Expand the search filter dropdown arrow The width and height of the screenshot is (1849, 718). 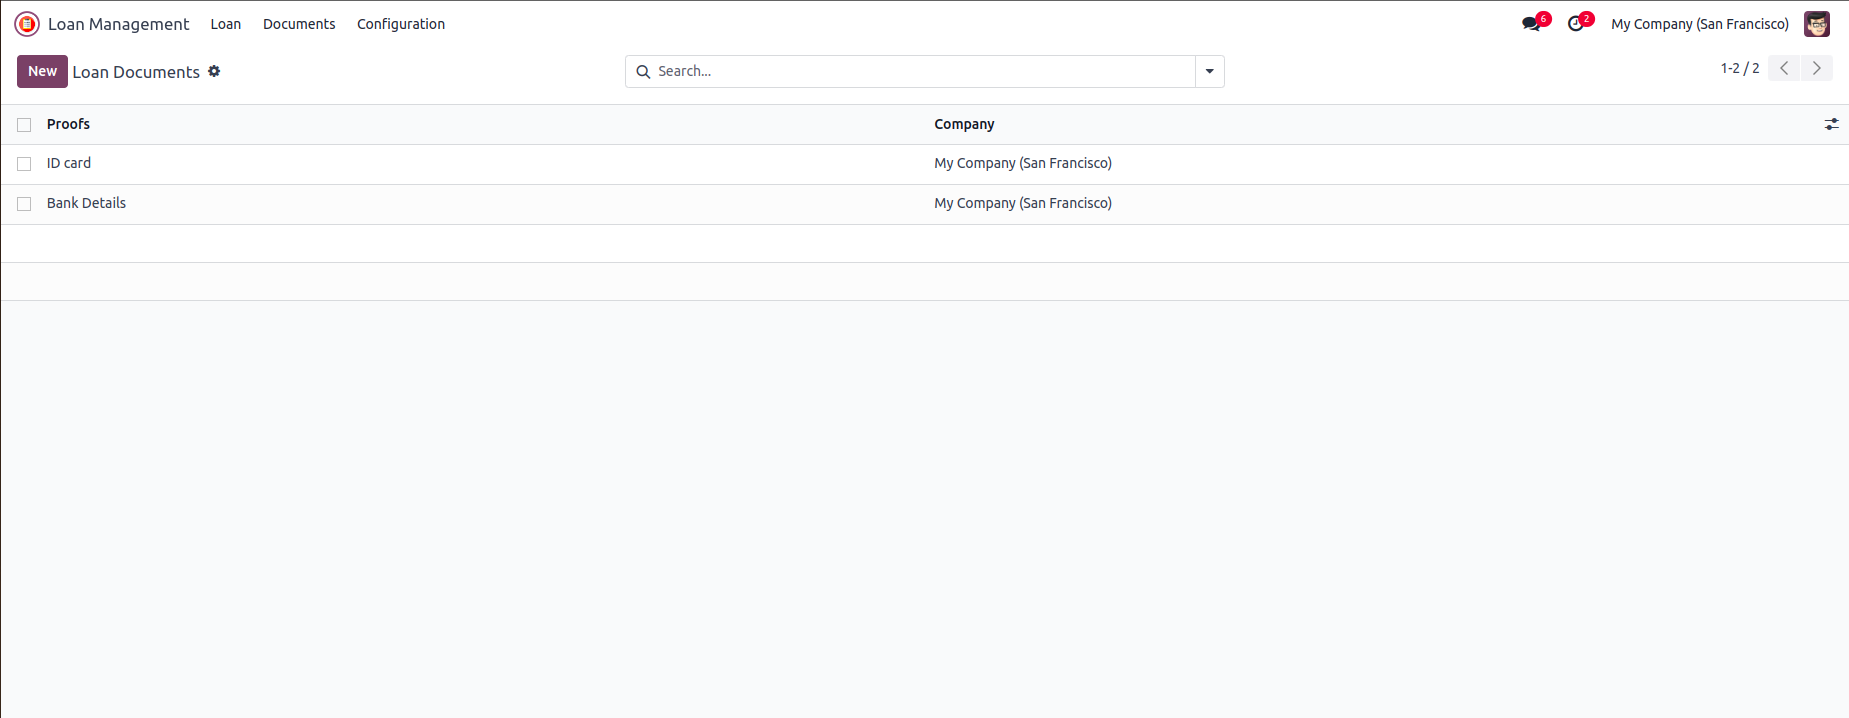(1210, 71)
